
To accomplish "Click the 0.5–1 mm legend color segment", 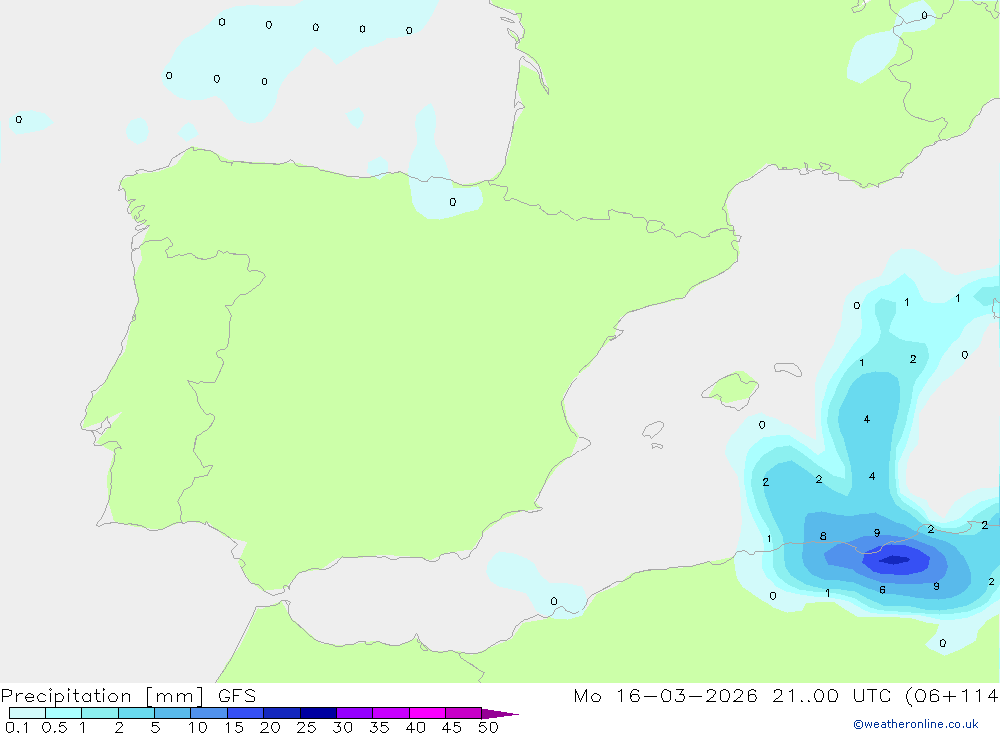I will coord(63,713).
